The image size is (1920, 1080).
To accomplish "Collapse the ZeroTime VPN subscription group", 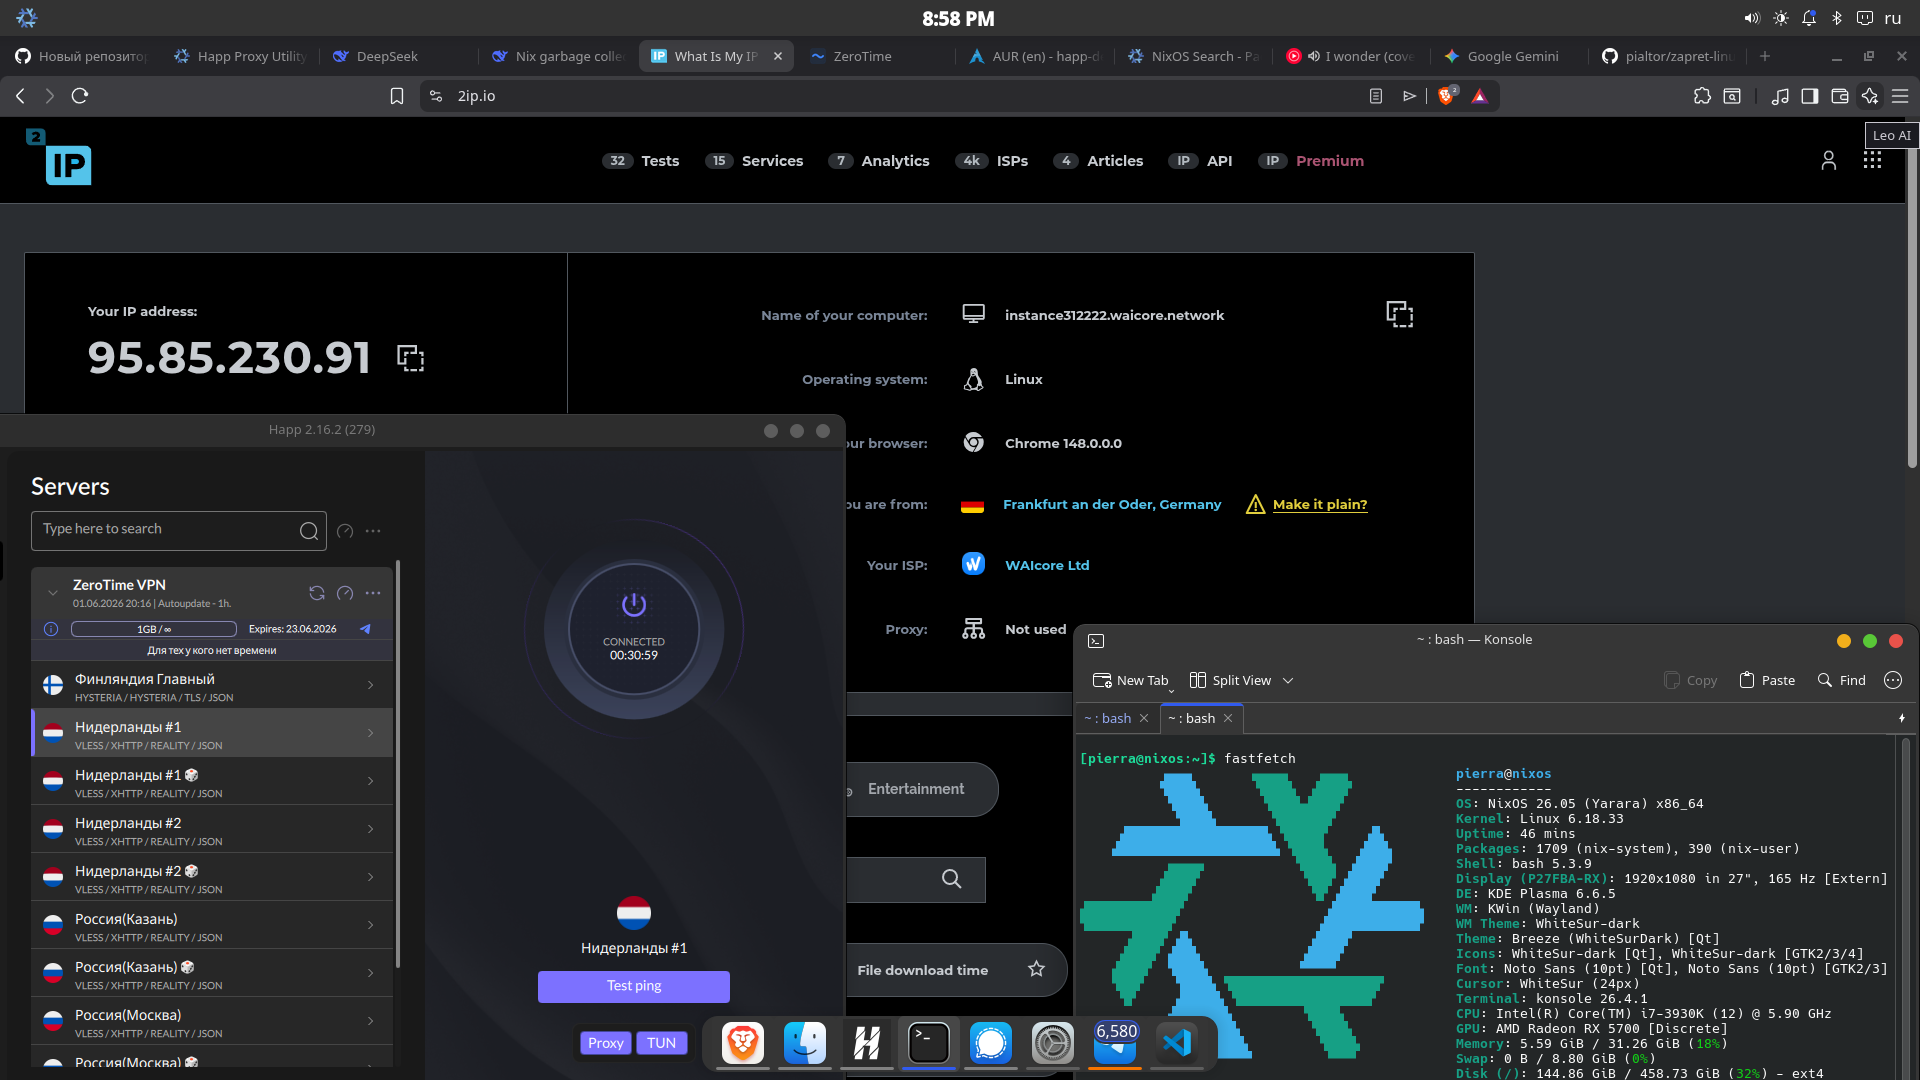I will (53, 593).
